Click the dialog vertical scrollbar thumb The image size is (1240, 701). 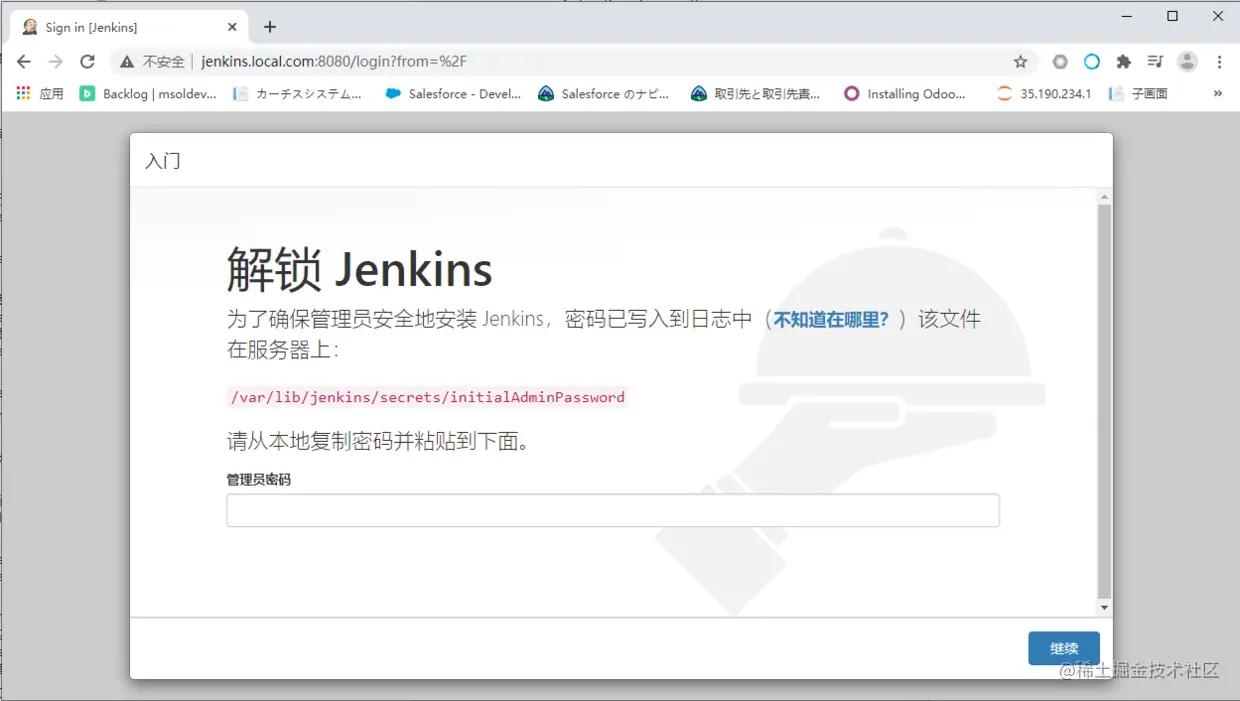coord(1104,401)
